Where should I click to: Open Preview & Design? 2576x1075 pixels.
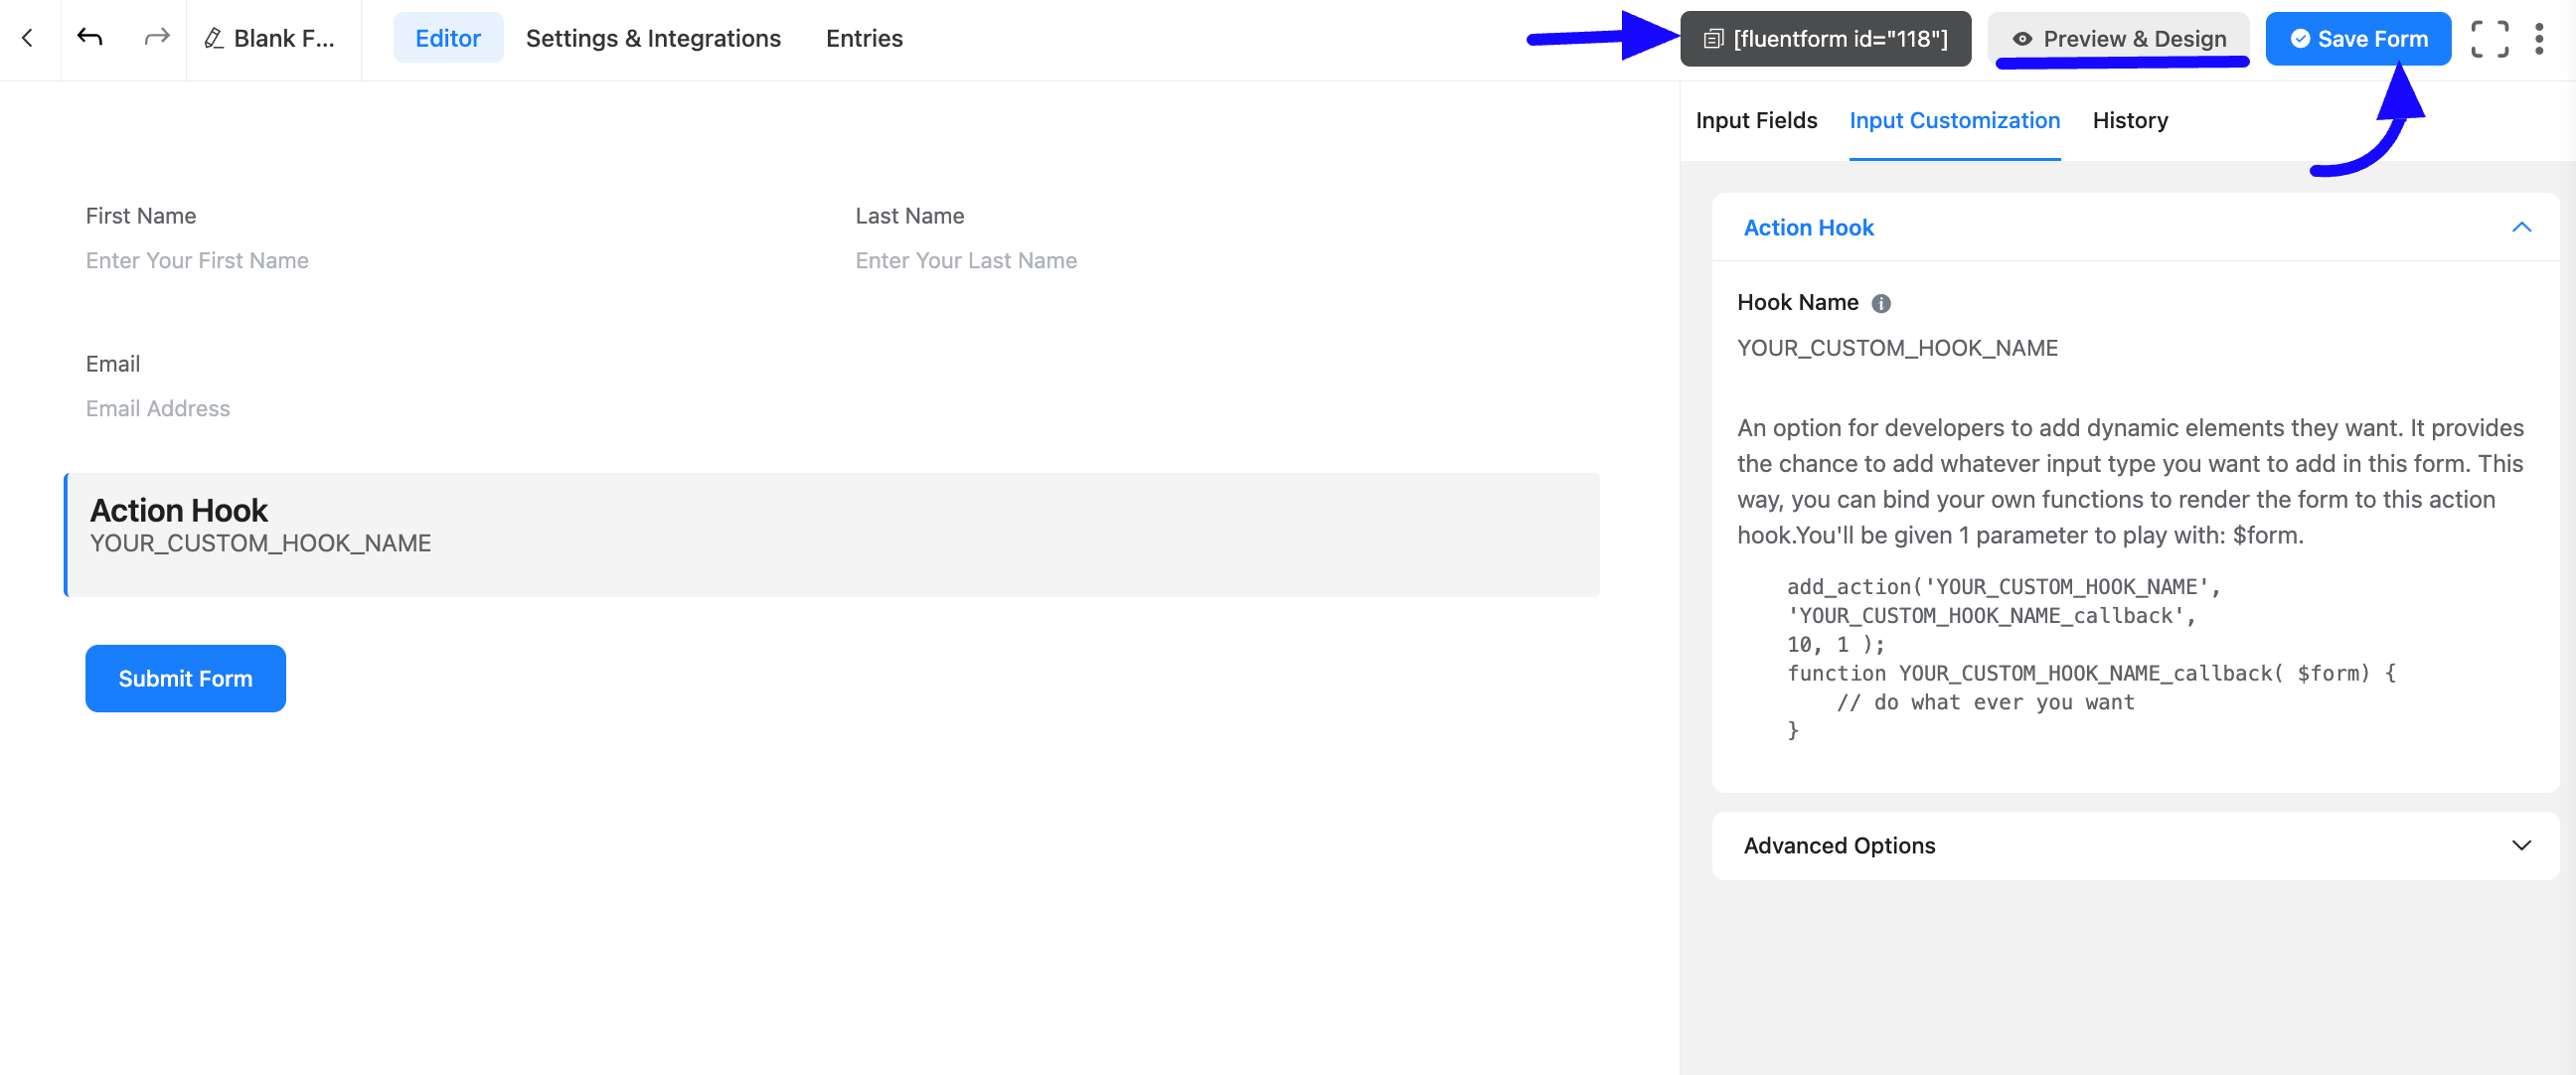2118,39
